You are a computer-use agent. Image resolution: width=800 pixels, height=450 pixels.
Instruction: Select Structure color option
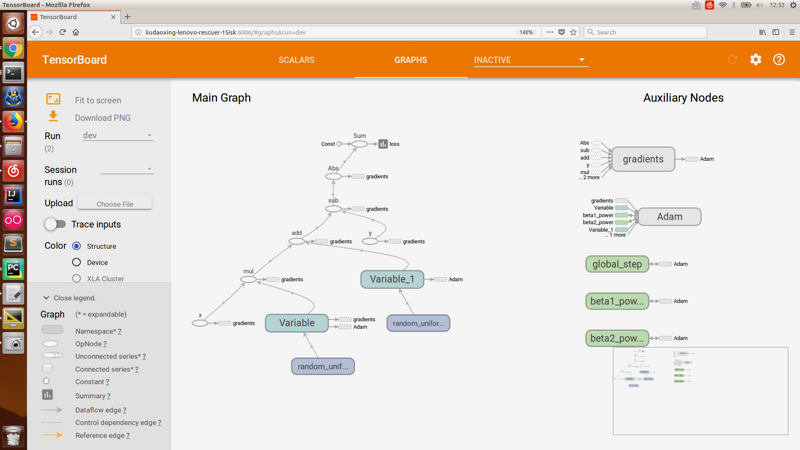[77, 246]
